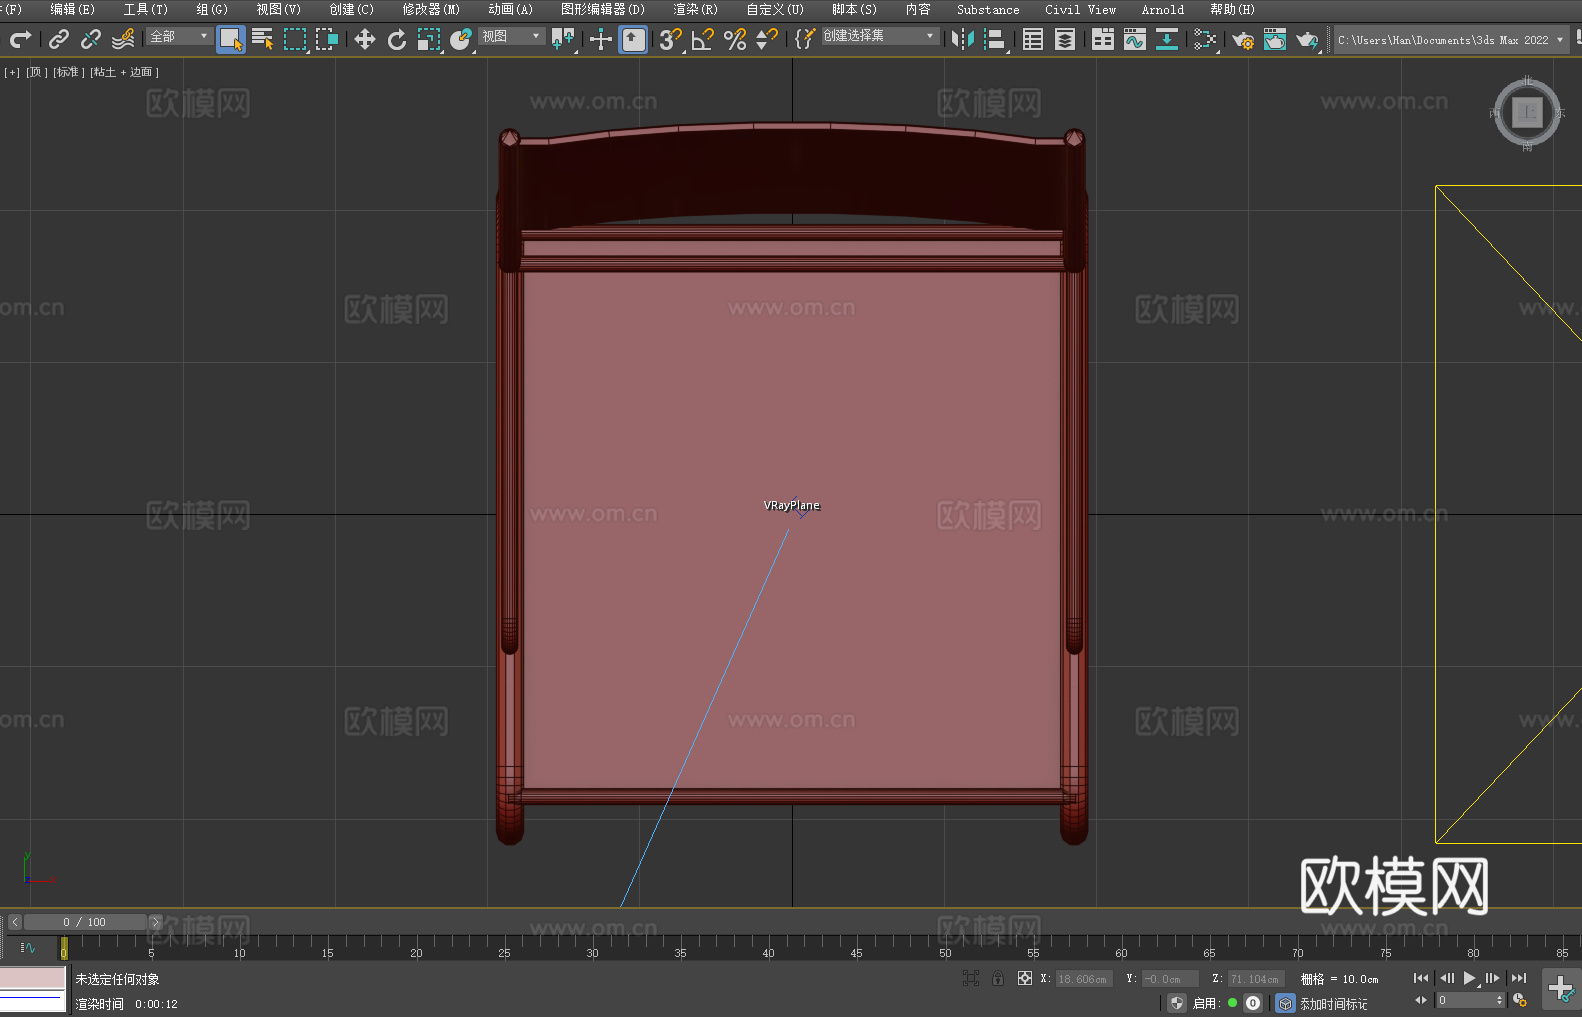This screenshot has height=1017, width=1582.
Task: Activate the Select and Move tool
Action: coord(365,39)
